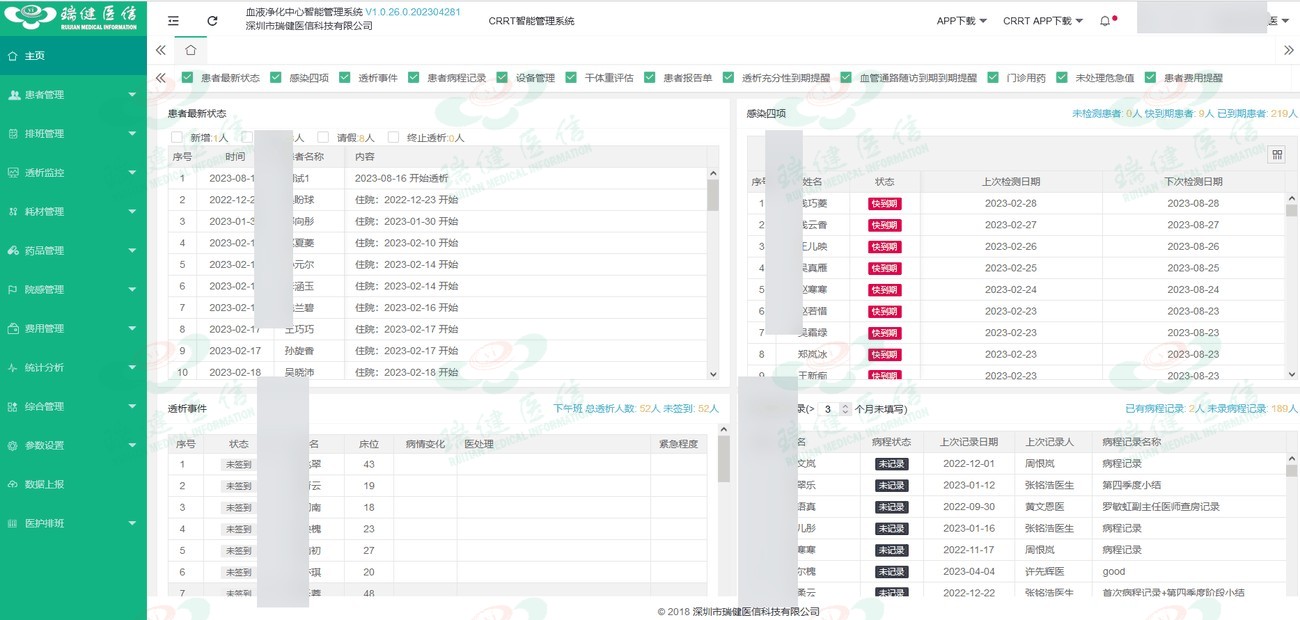
Task: Open the grid column settings in 感染四项 panel
Action: pyautogui.click(x=1277, y=154)
